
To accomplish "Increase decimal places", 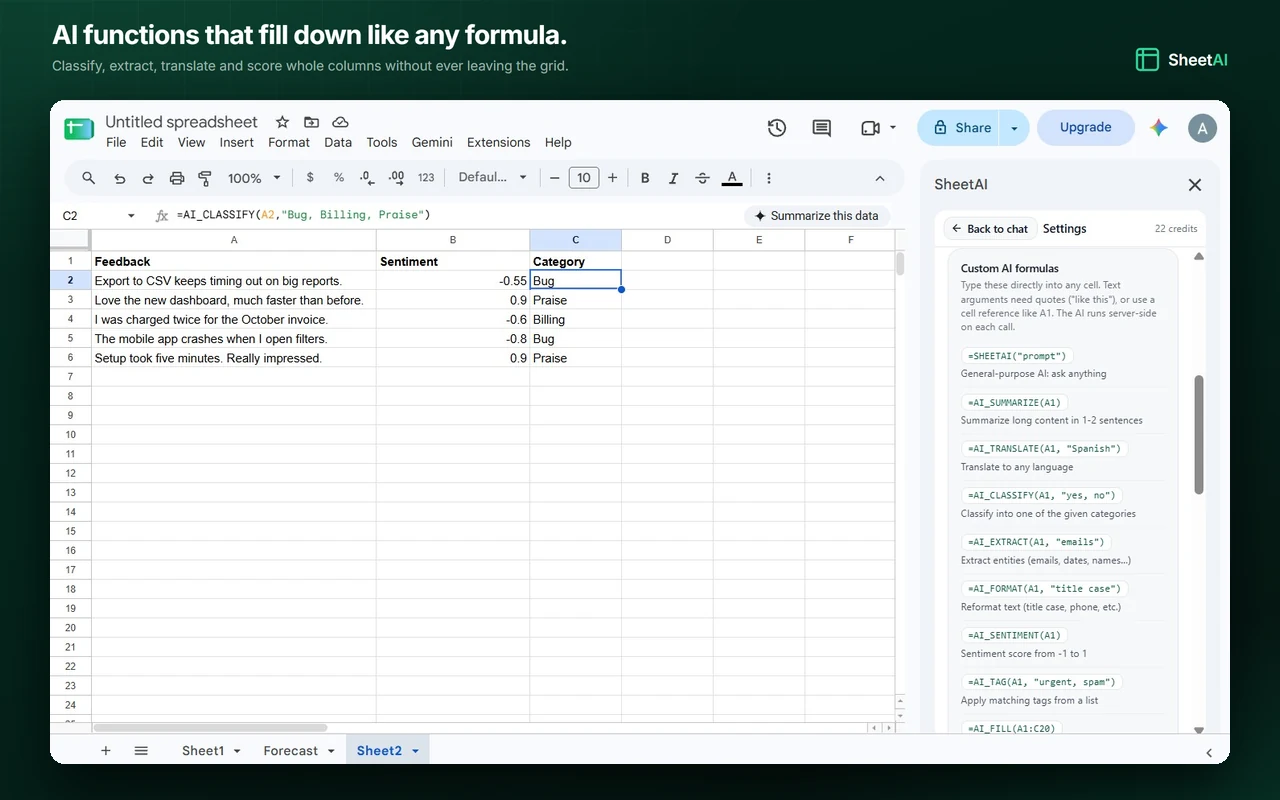I will click(x=396, y=178).
